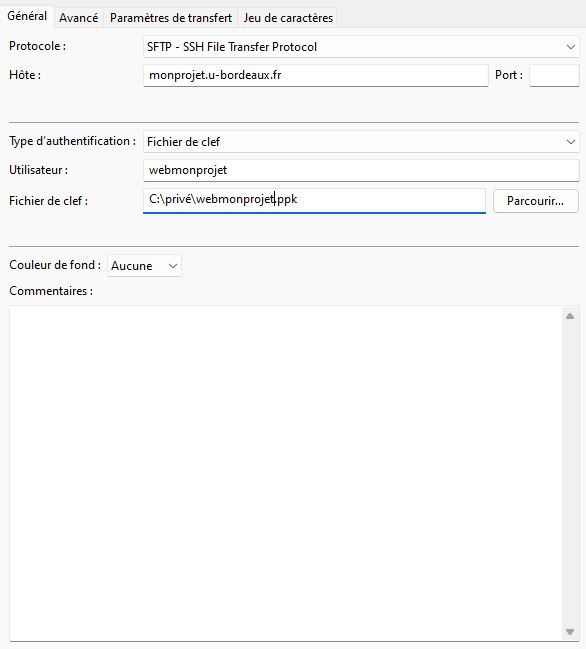Switch to the Général tab
The image size is (586, 649).
pos(27,17)
